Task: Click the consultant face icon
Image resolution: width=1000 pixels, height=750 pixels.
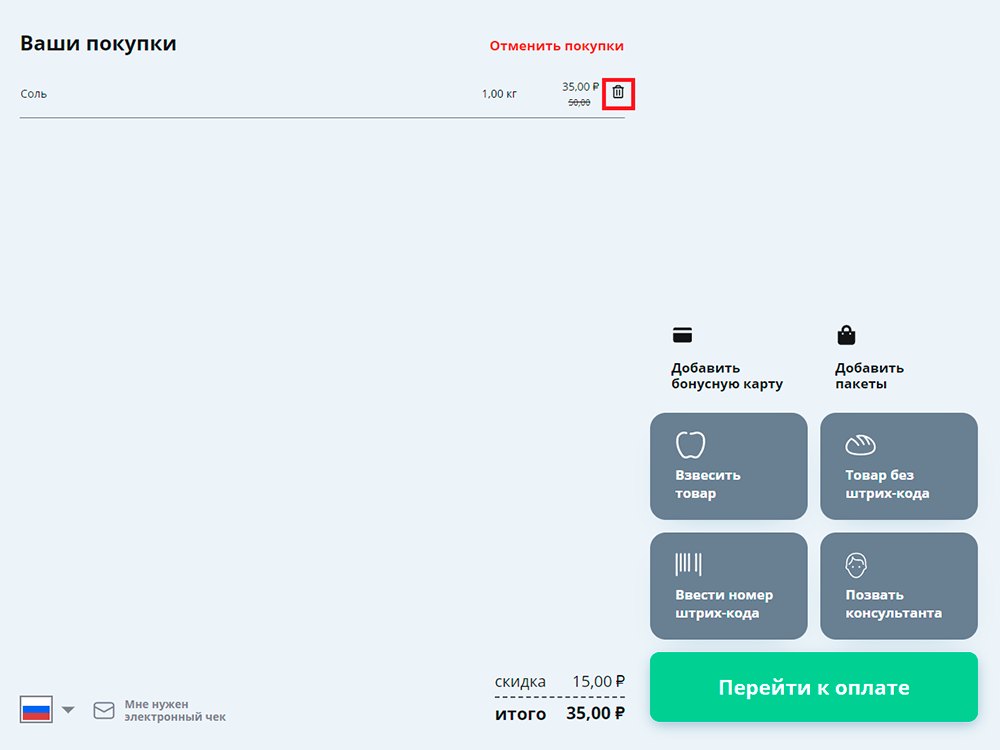Action: click(x=856, y=565)
